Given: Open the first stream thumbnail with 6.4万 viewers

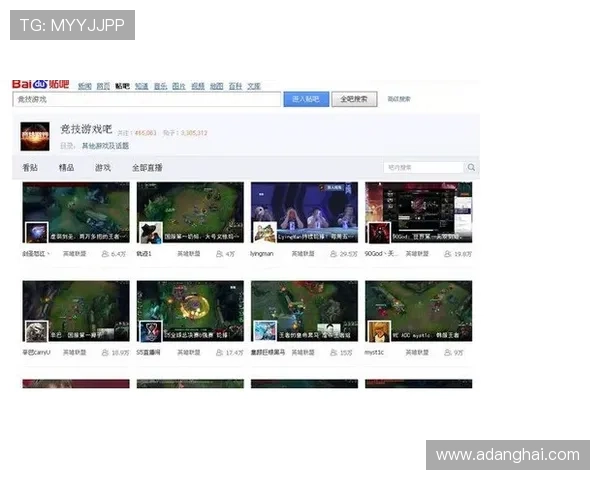Looking at the screenshot, I should 76,212.
